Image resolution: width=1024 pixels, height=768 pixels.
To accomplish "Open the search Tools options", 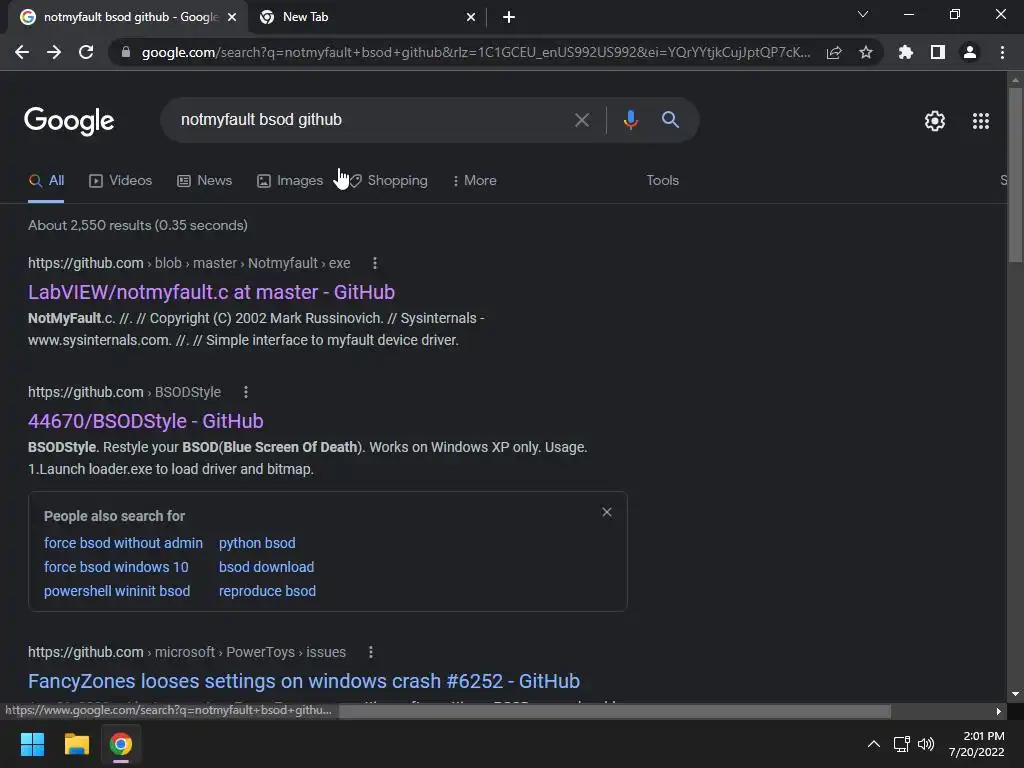I will point(662,180).
